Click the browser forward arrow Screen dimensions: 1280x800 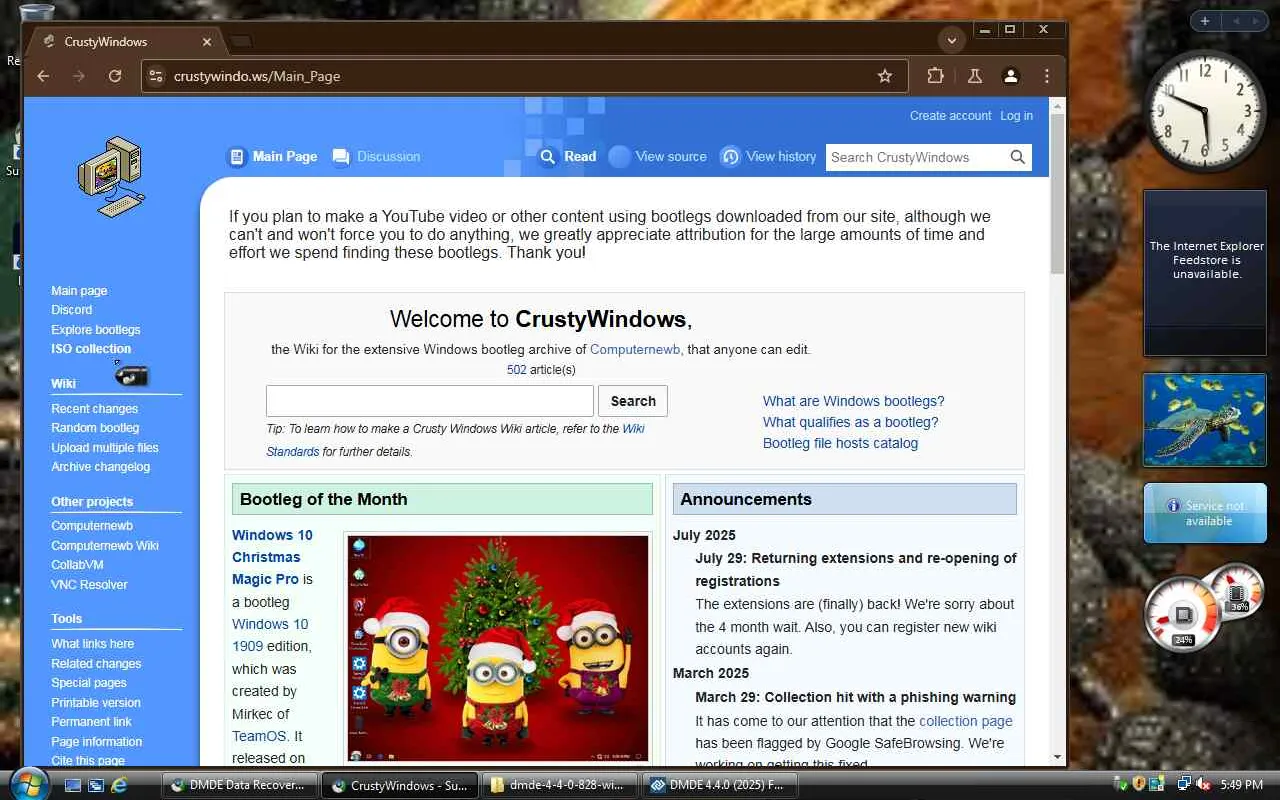tap(79, 76)
